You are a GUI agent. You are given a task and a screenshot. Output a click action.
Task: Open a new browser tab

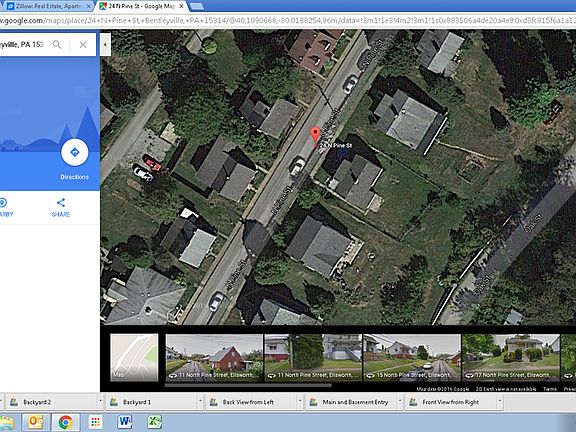(197, 6)
